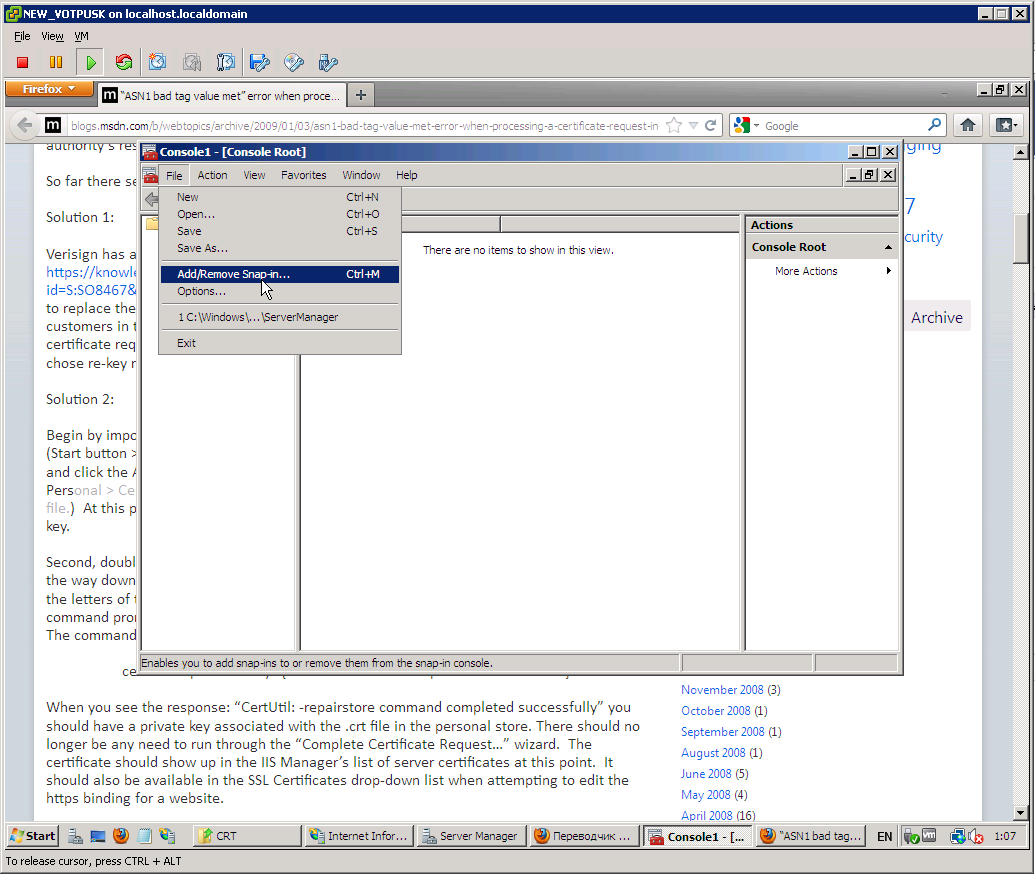The image size is (1035, 874).
Task: Open the VMware console View menu
Action: 52,36
